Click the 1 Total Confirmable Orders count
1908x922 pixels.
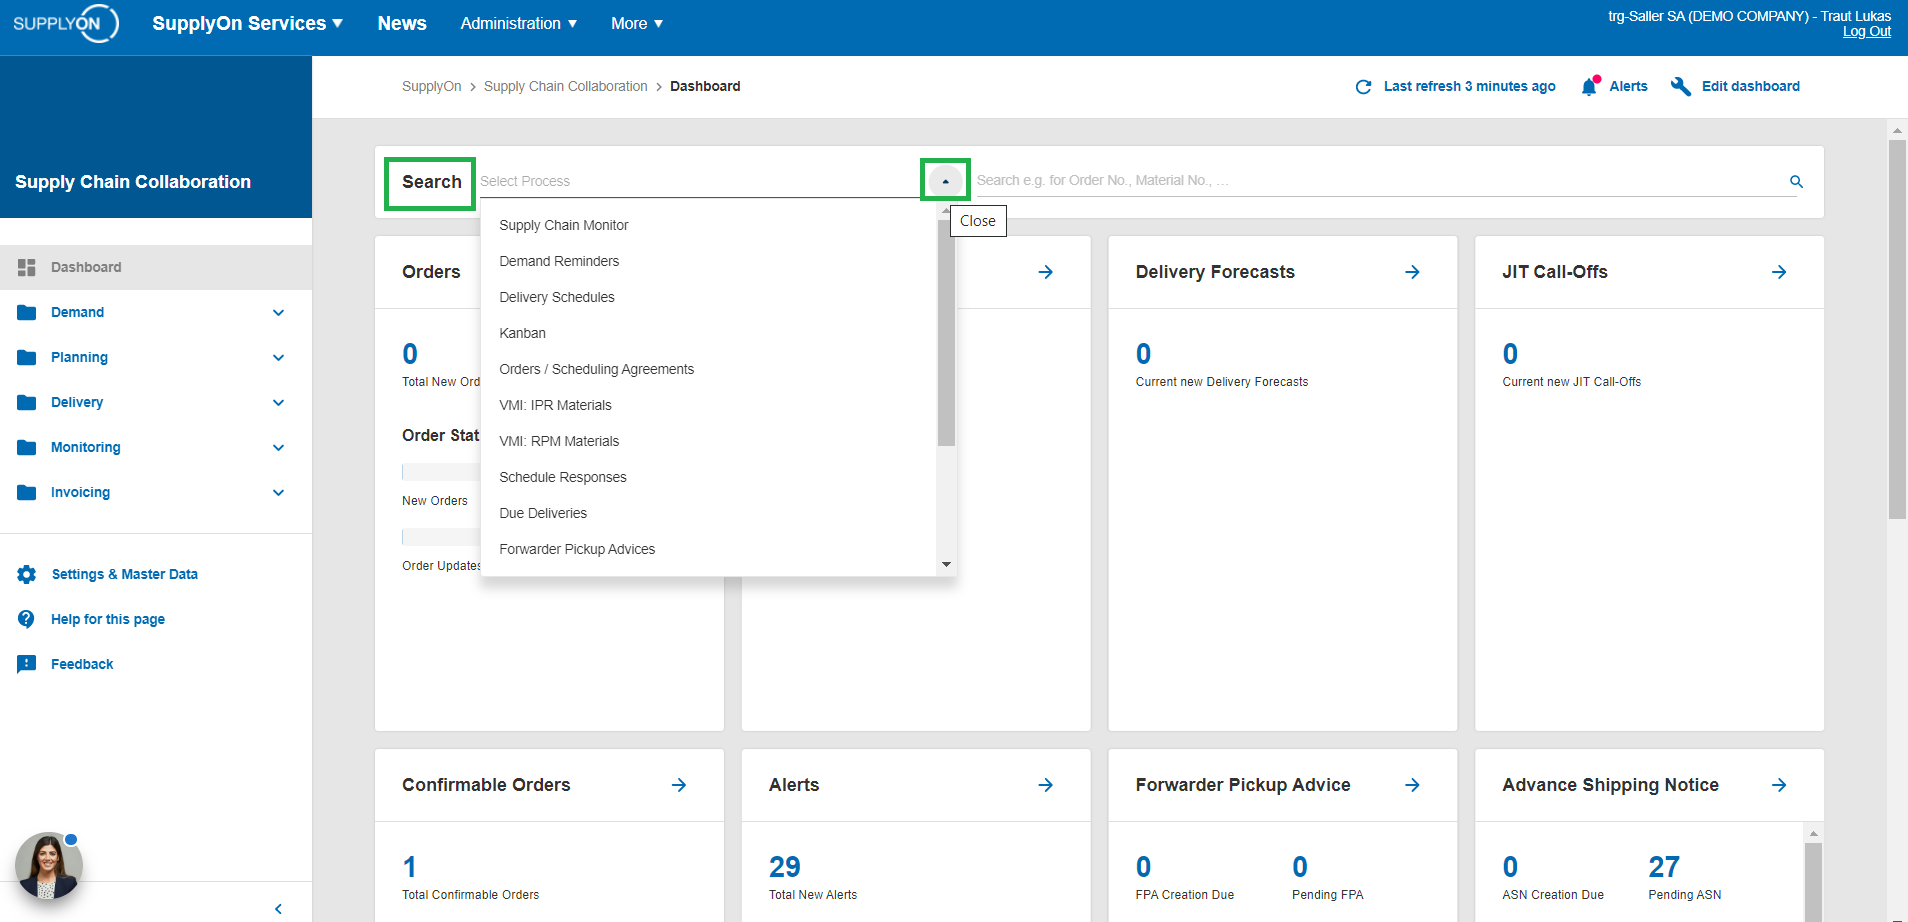[409, 866]
